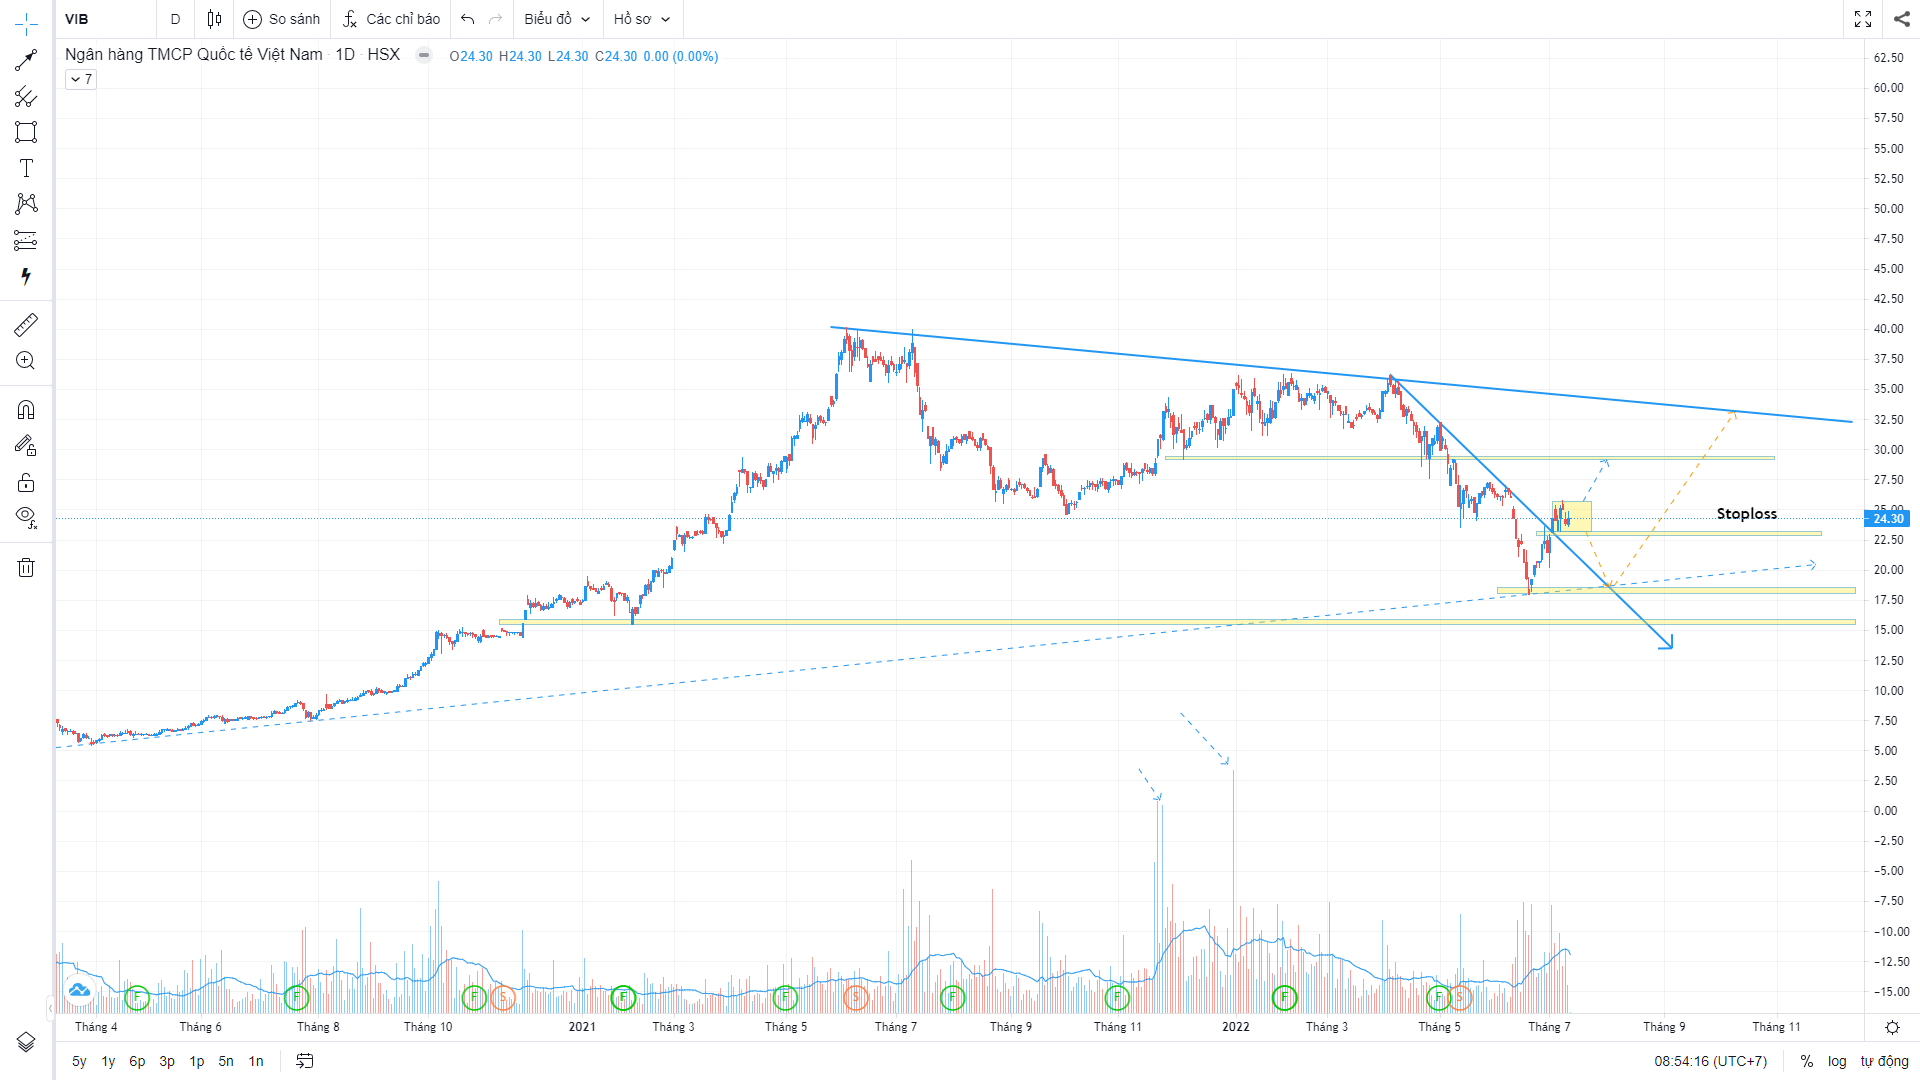Select the crosshair cursor tool
The image size is (1920, 1080).
[26, 23]
